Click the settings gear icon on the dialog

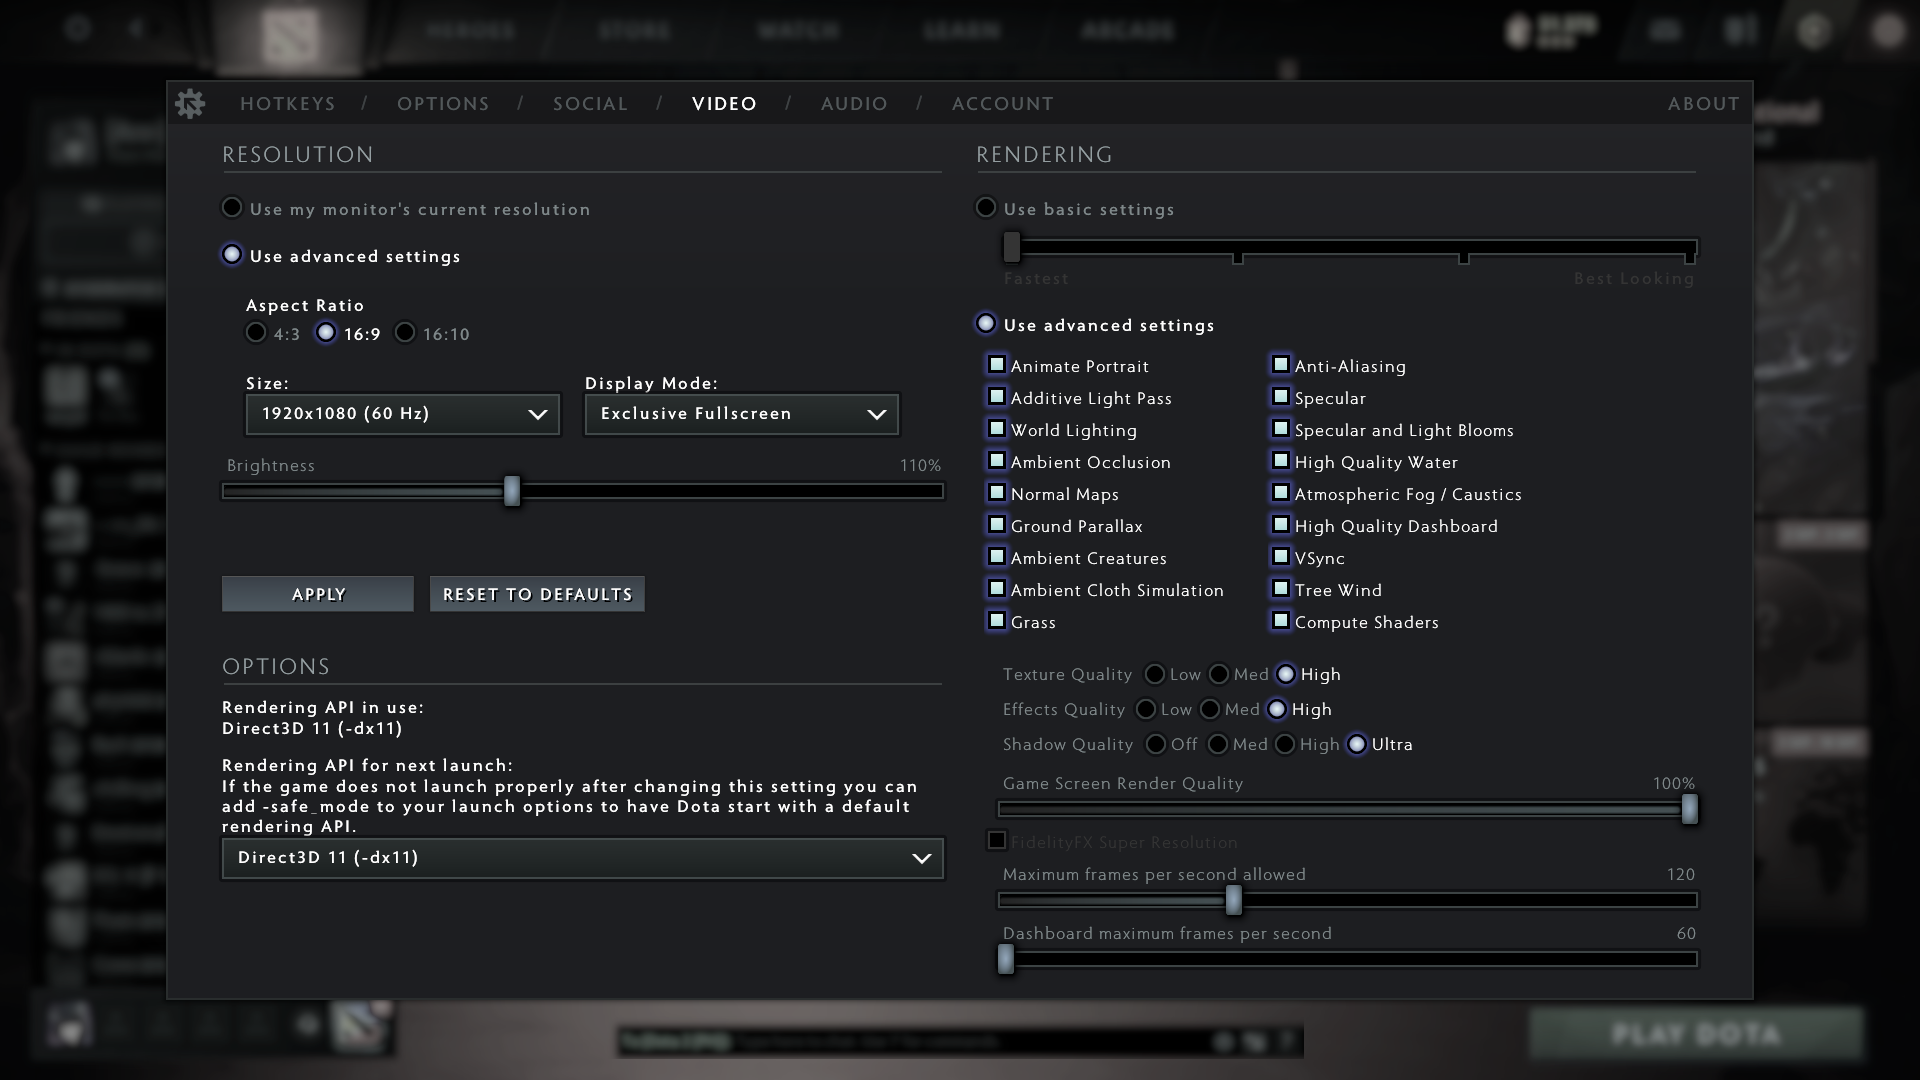[191, 103]
